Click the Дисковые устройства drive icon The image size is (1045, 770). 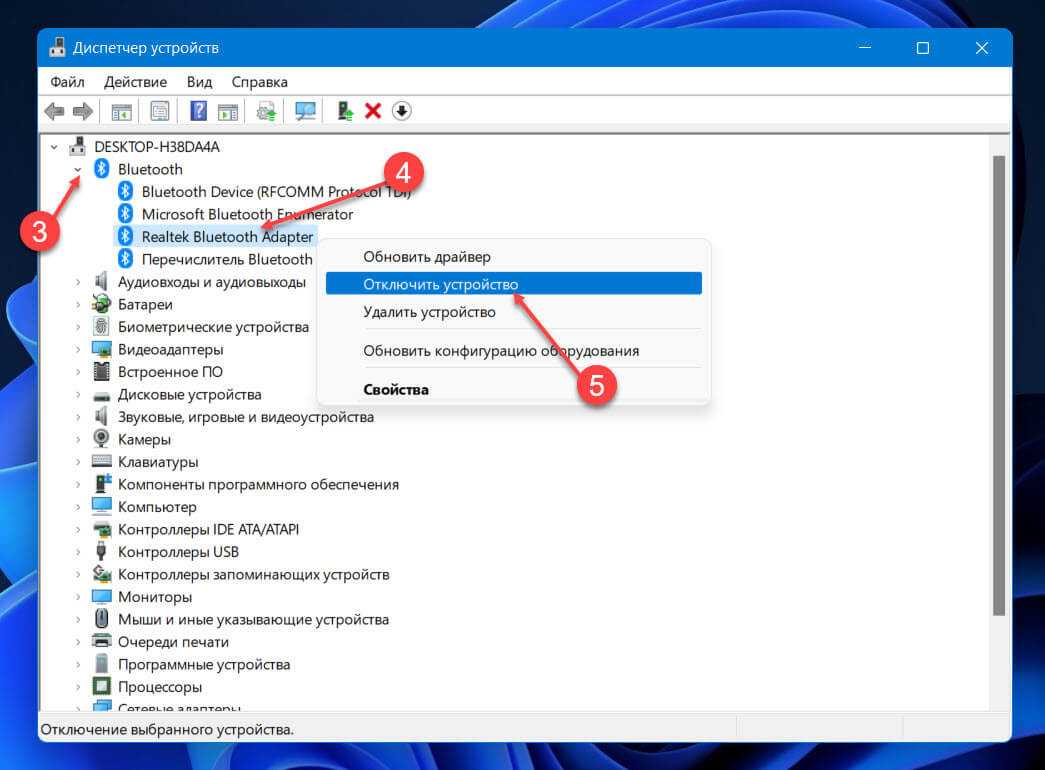pos(101,395)
